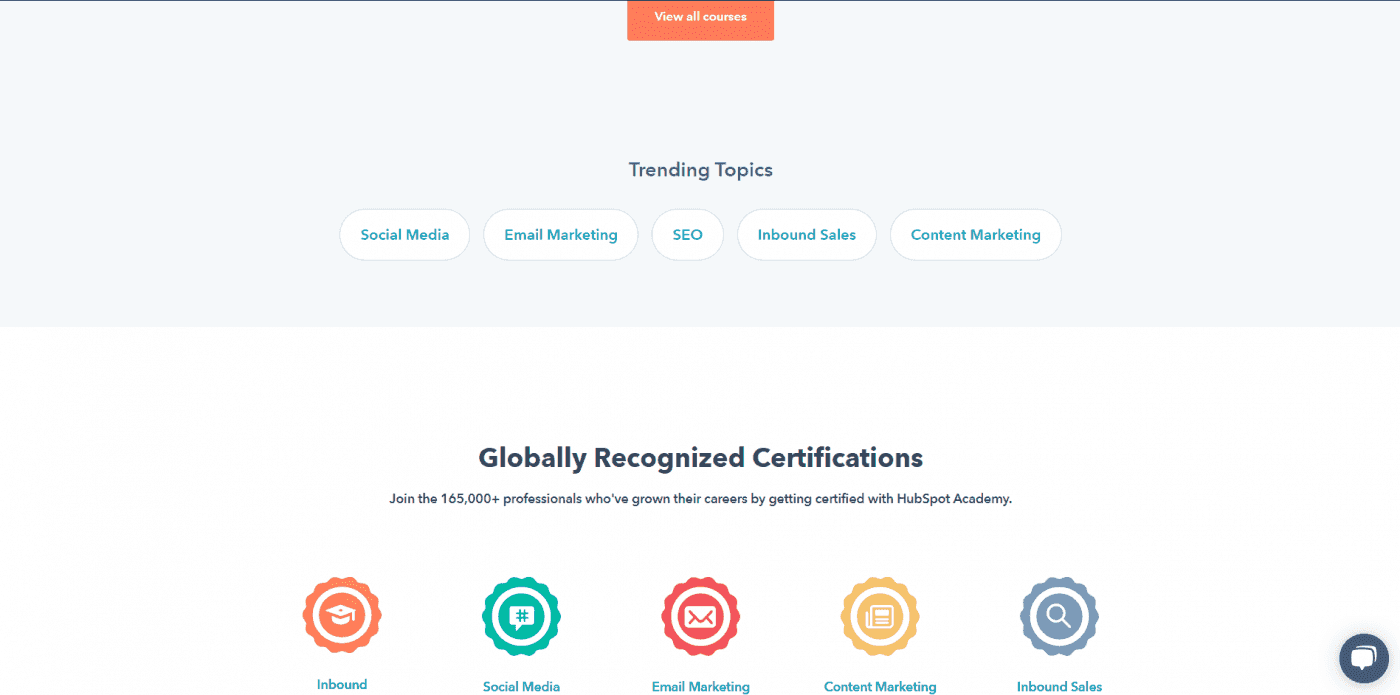Click the Inbound Sales certification badge icon
The height and width of the screenshot is (695, 1400).
pos(1059,616)
